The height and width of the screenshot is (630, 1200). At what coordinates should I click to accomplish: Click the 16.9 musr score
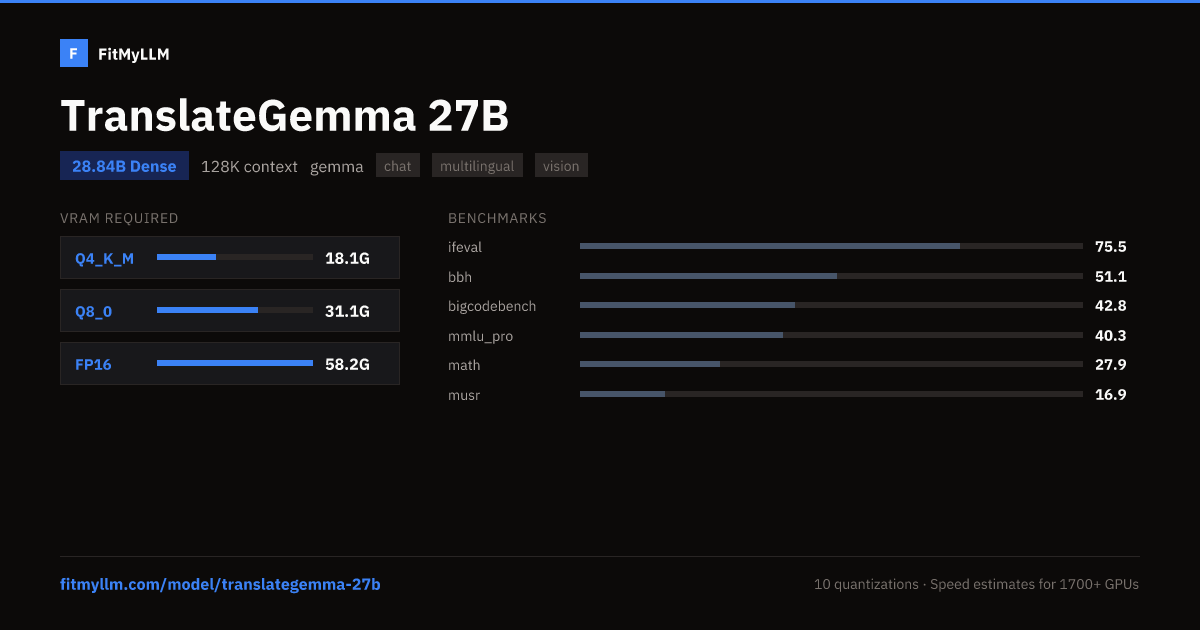[x=1111, y=394]
